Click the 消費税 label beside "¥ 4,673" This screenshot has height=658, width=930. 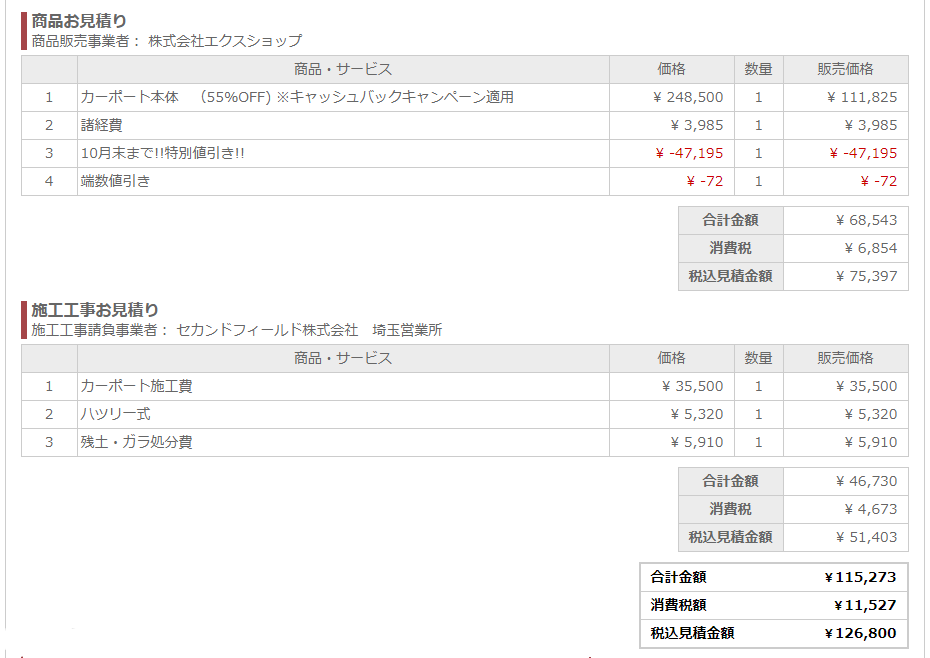point(731,509)
